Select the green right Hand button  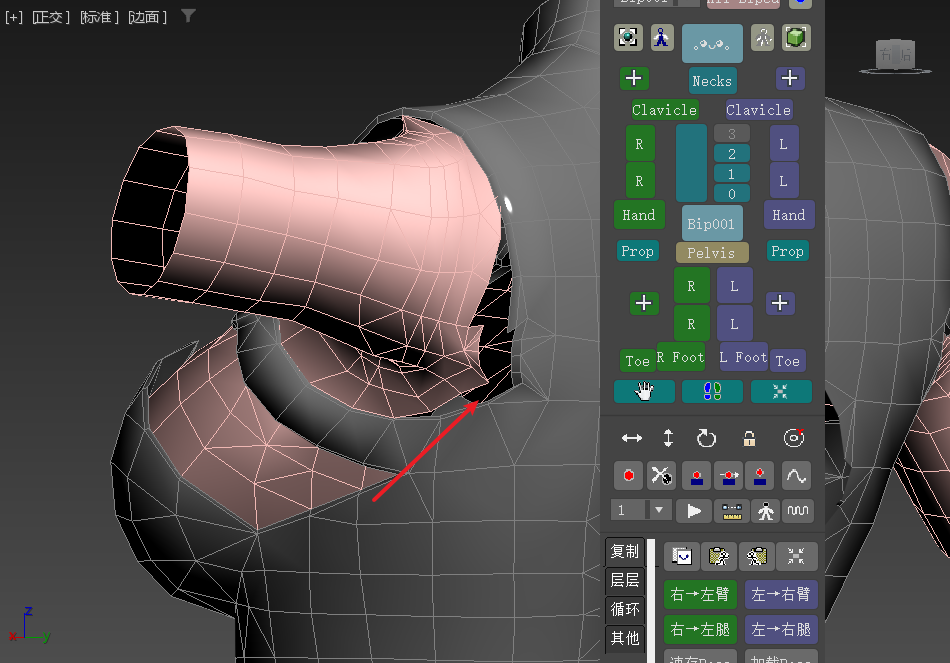639,215
